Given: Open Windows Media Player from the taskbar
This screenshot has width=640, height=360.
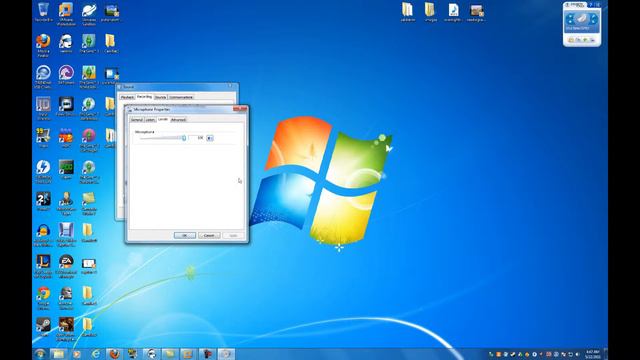Looking at the screenshot, I should (x=76, y=354).
